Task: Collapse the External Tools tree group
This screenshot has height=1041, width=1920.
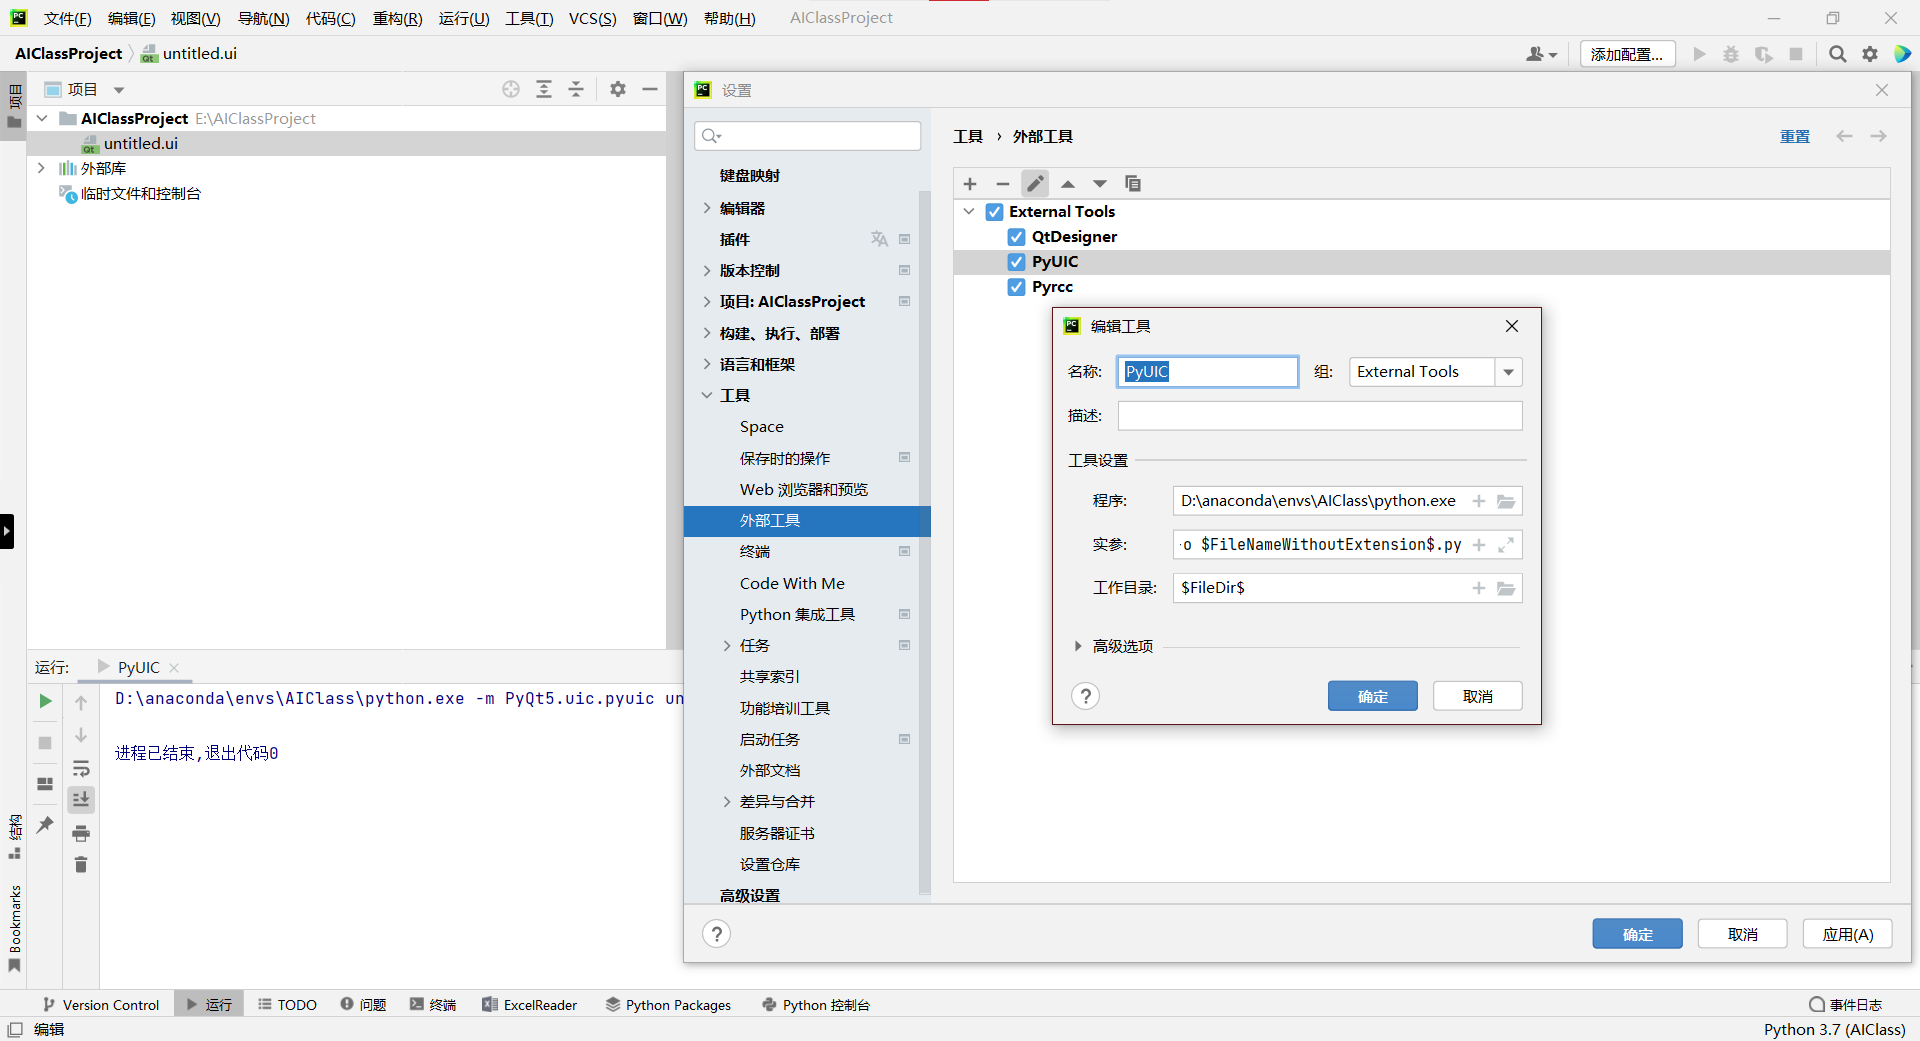Action: 969,212
